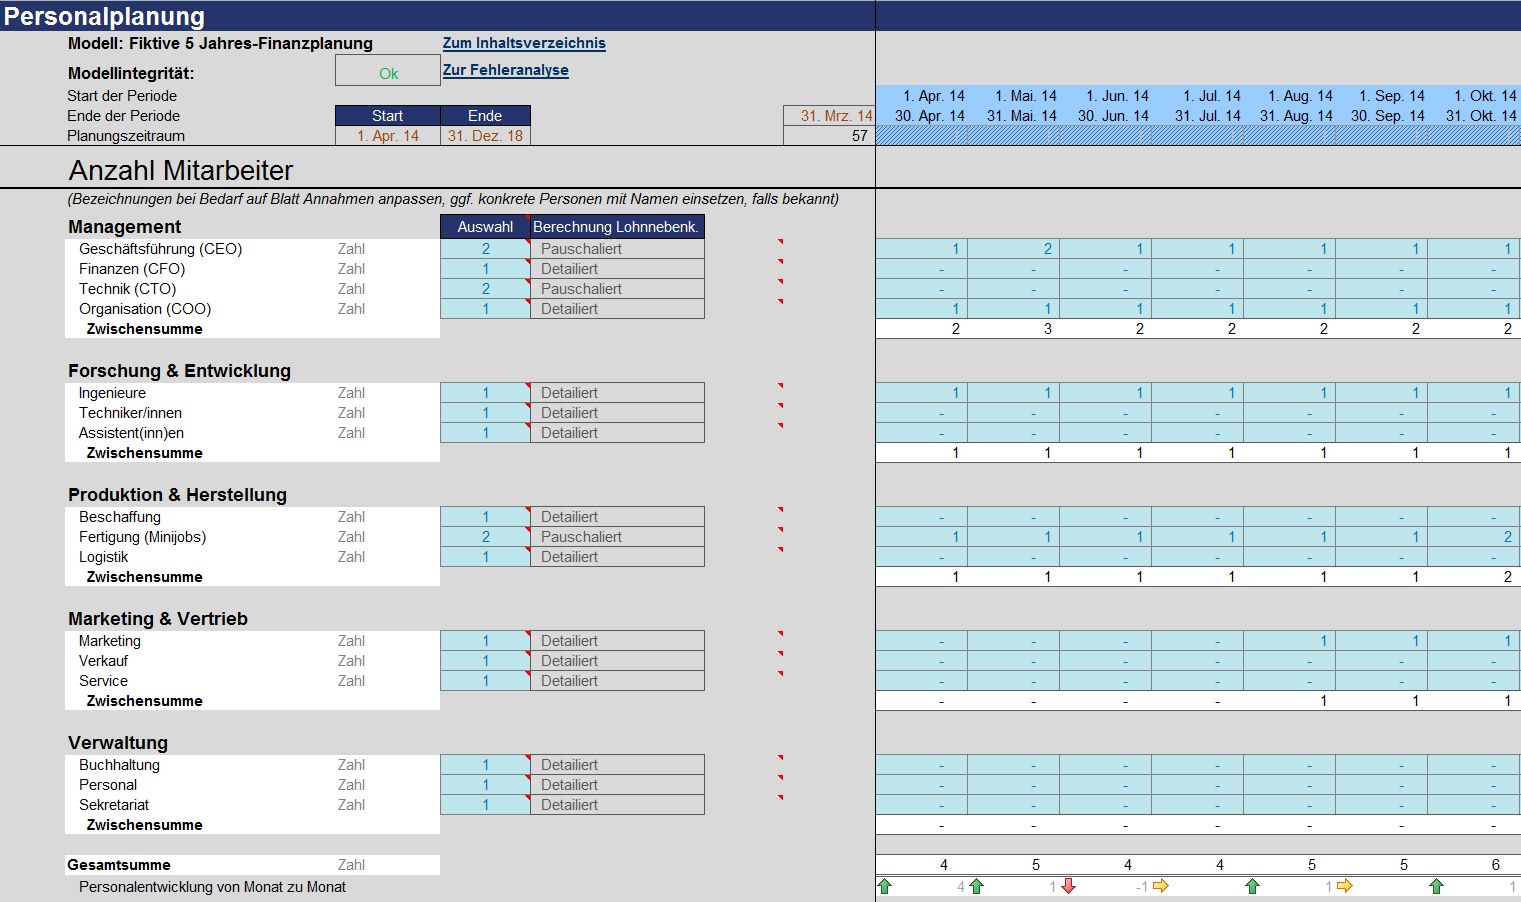Select the 'Berechnung Lohnnebenk.' column header

click(x=616, y=227)
